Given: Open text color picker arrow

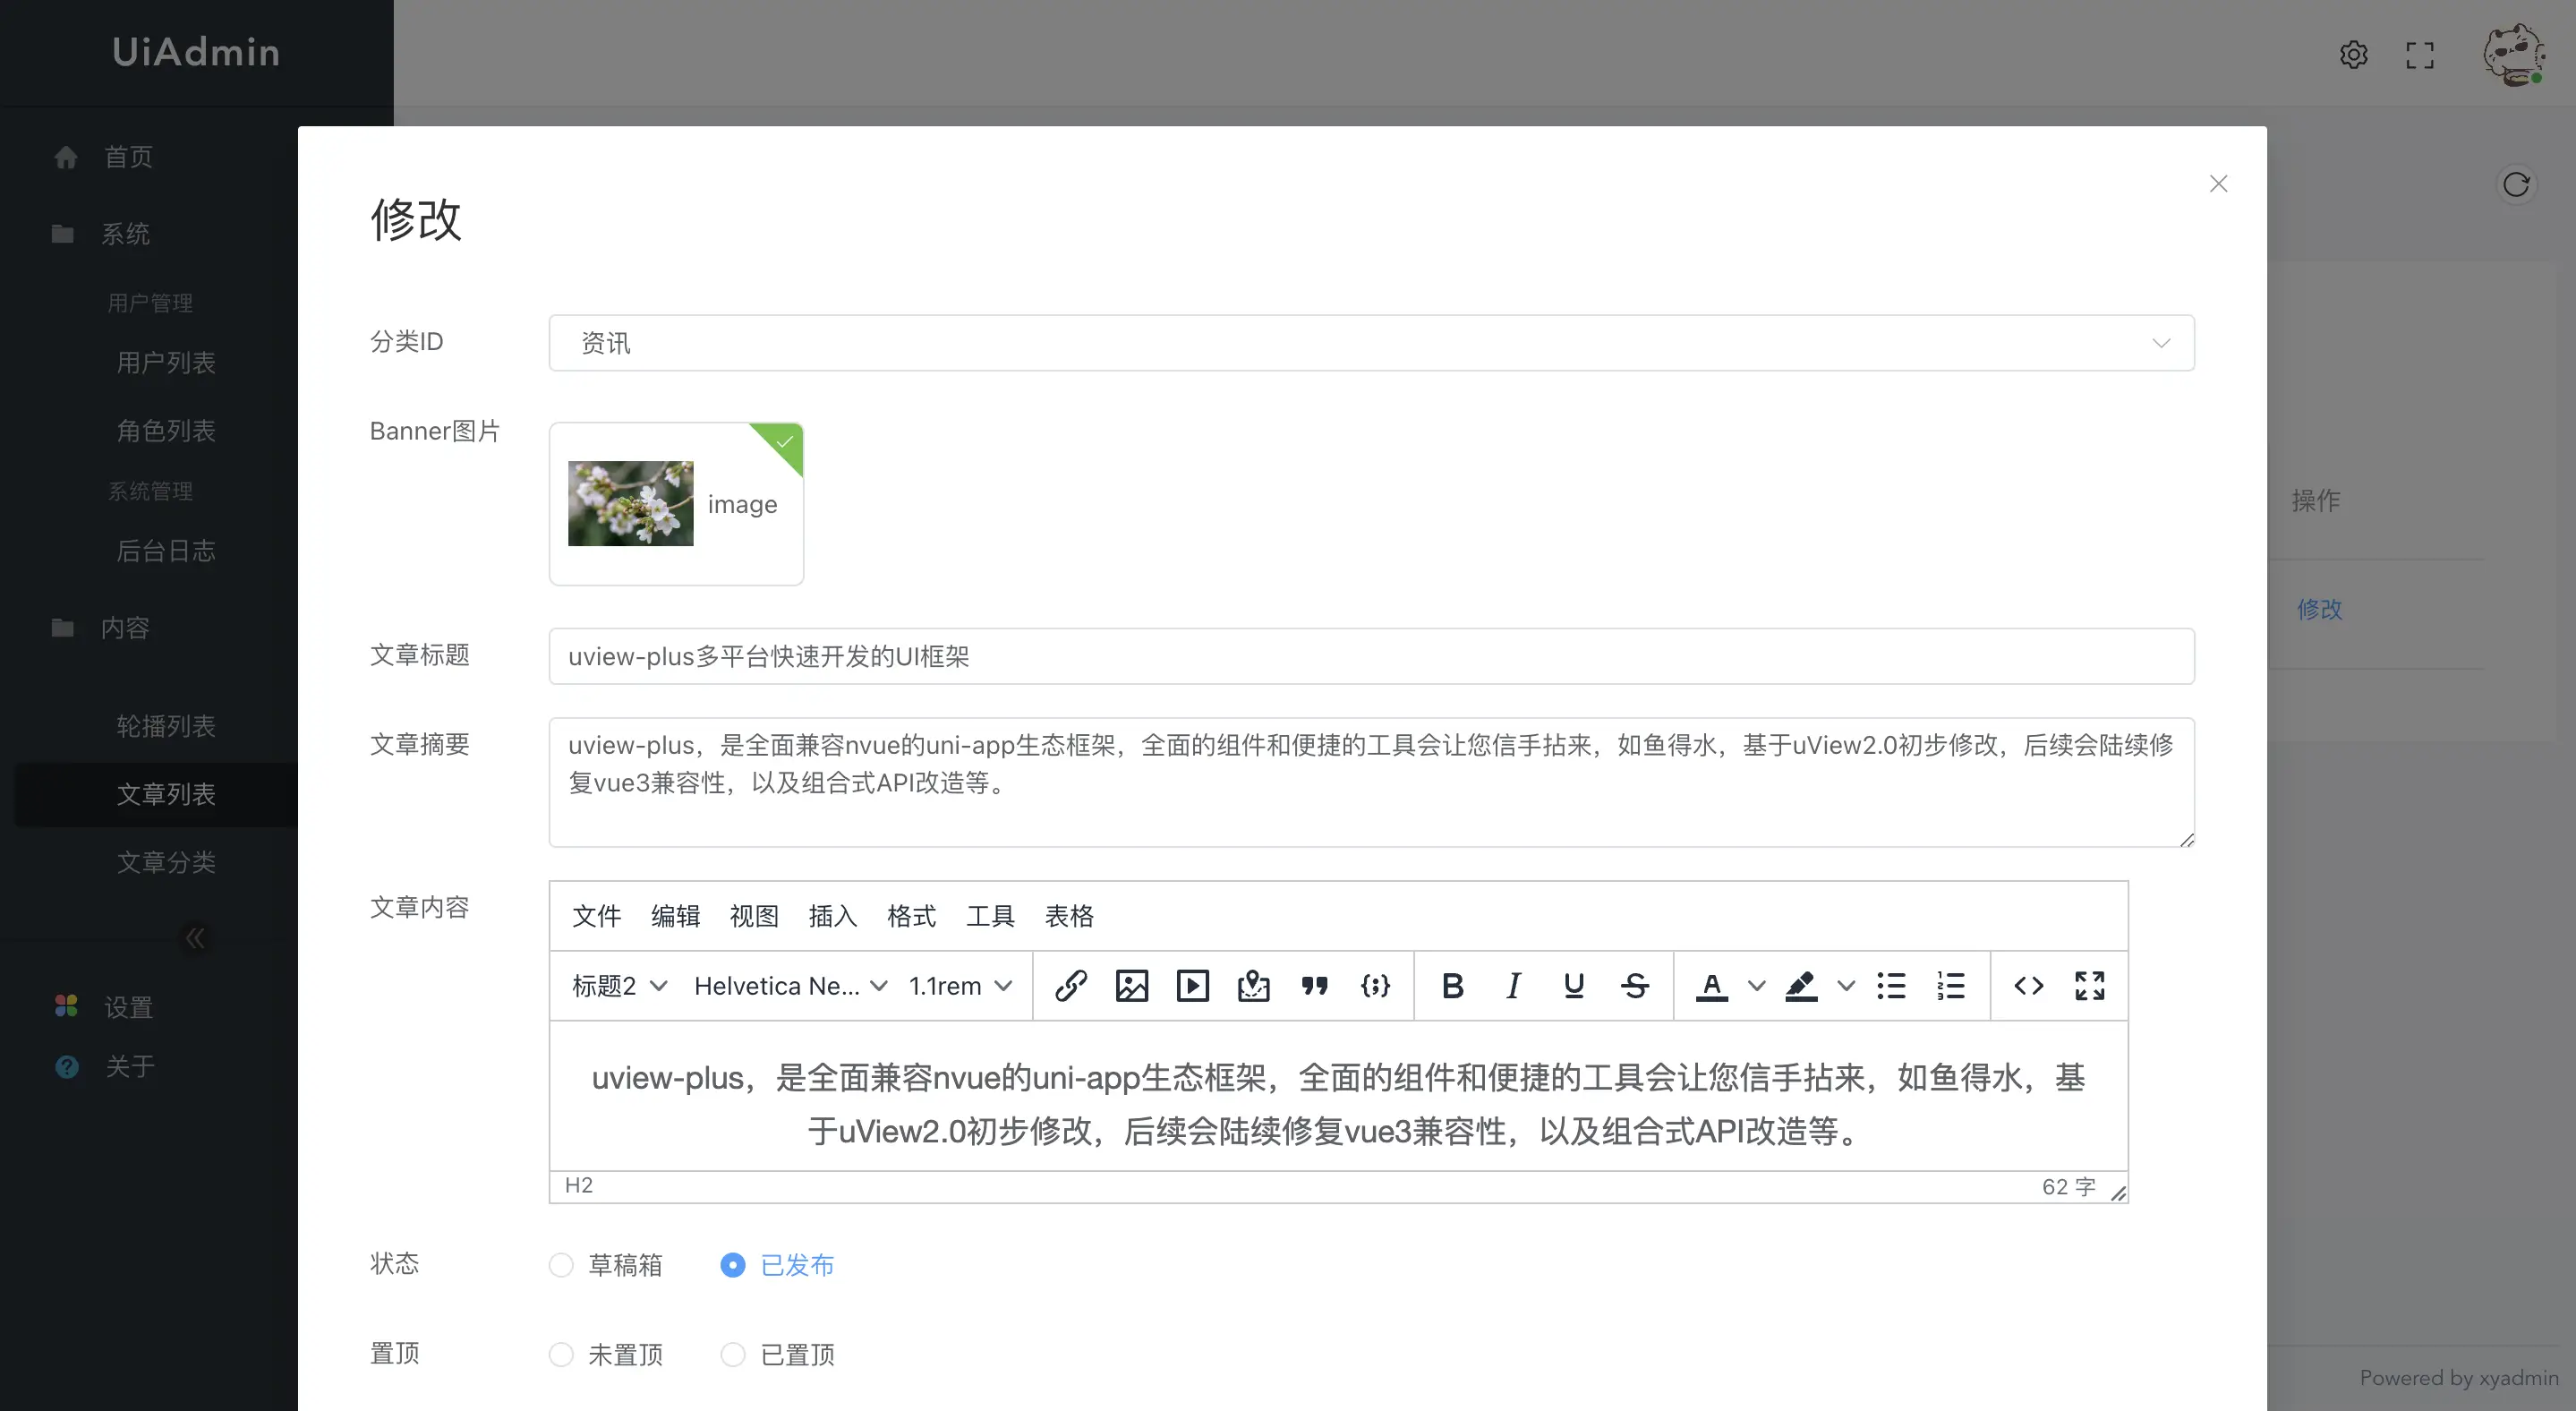Looking at the screenshot, I should (1756, 985).
